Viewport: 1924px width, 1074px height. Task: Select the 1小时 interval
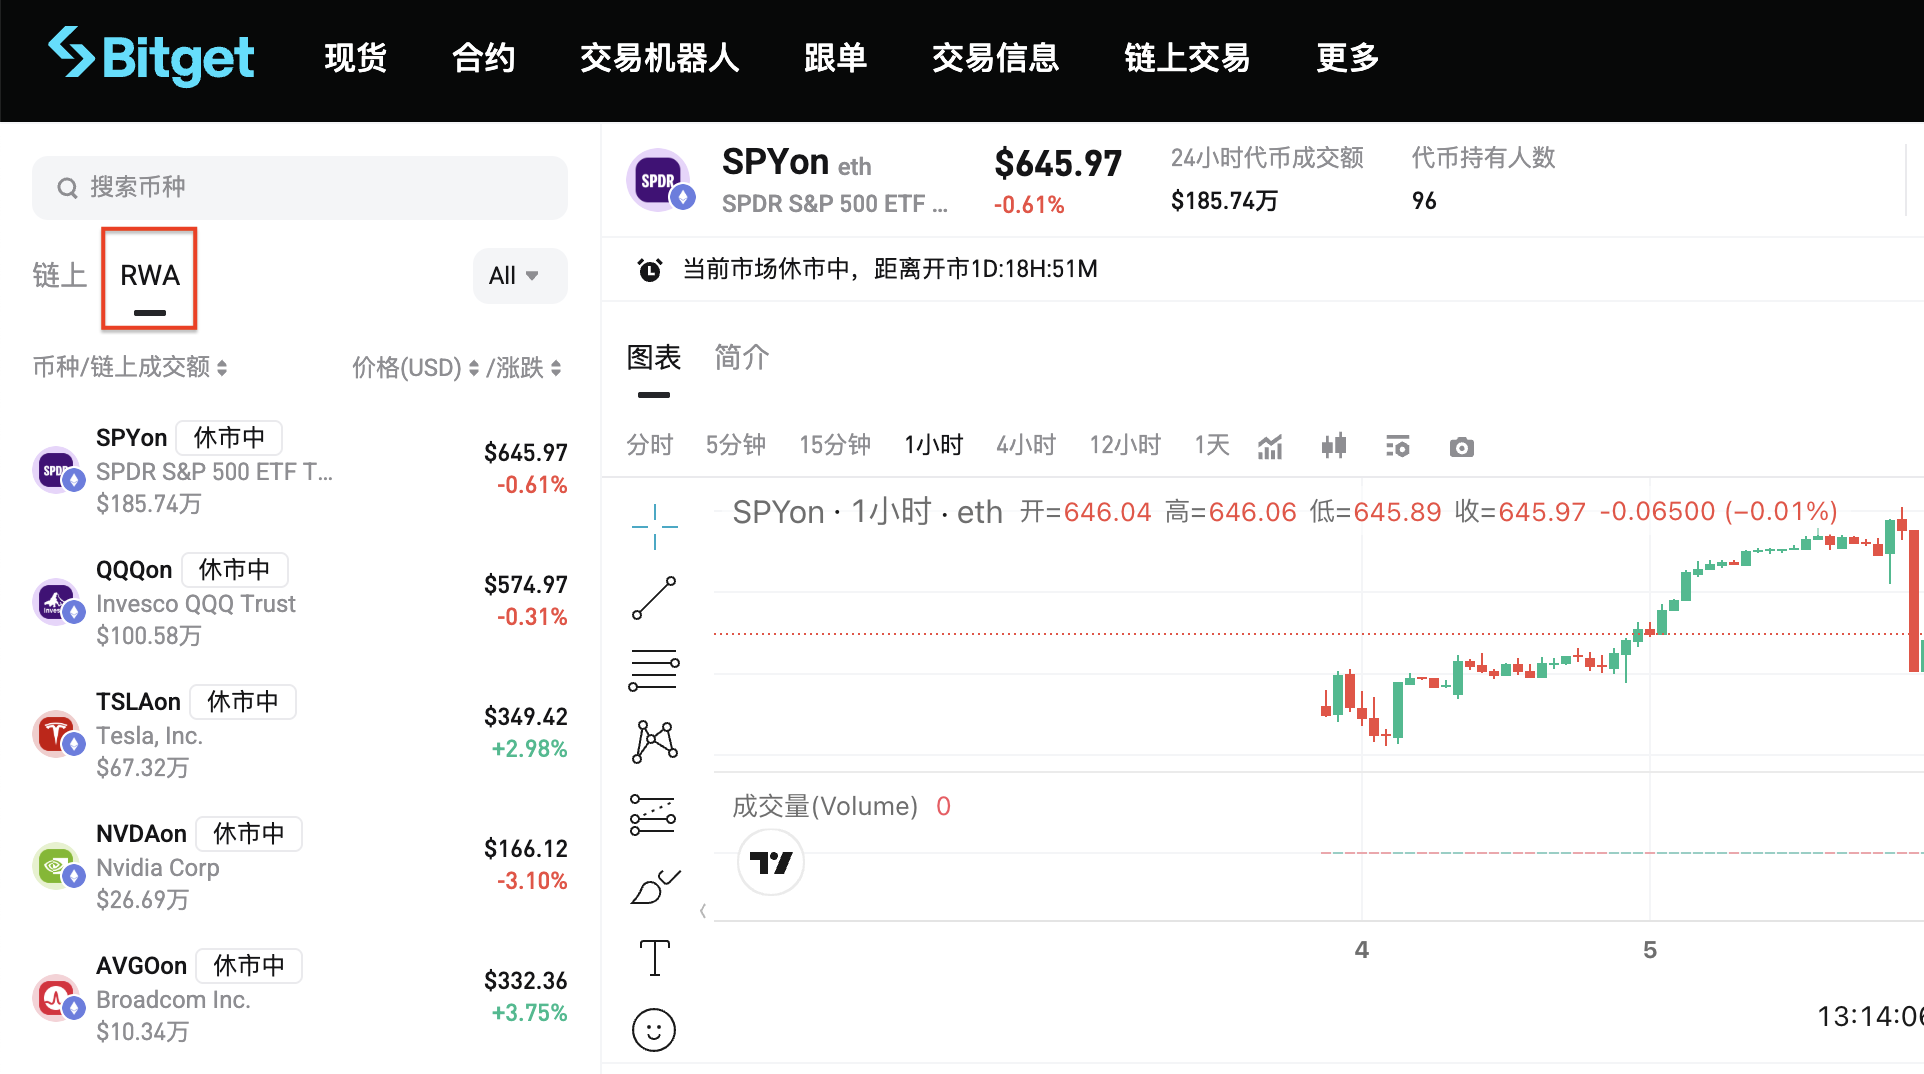click(934, 445)
